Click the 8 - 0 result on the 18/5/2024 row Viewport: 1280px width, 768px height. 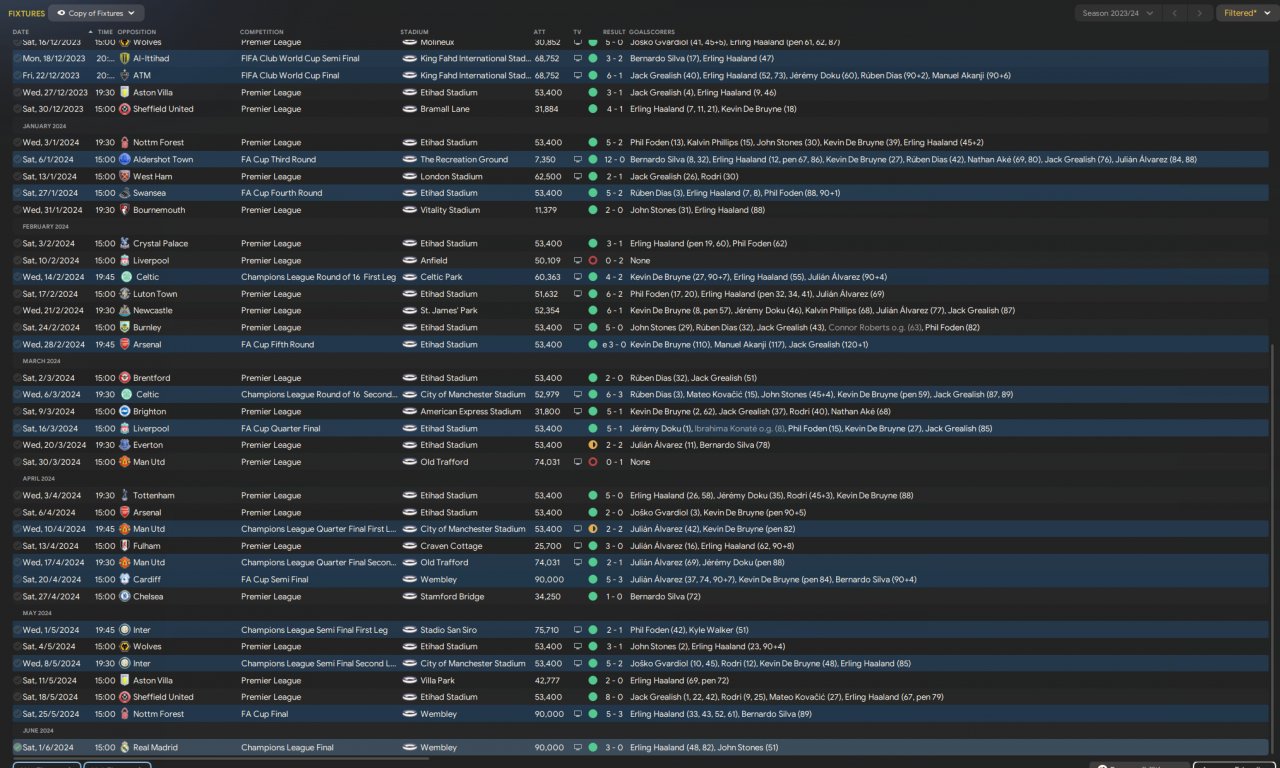tap(614, 697)
